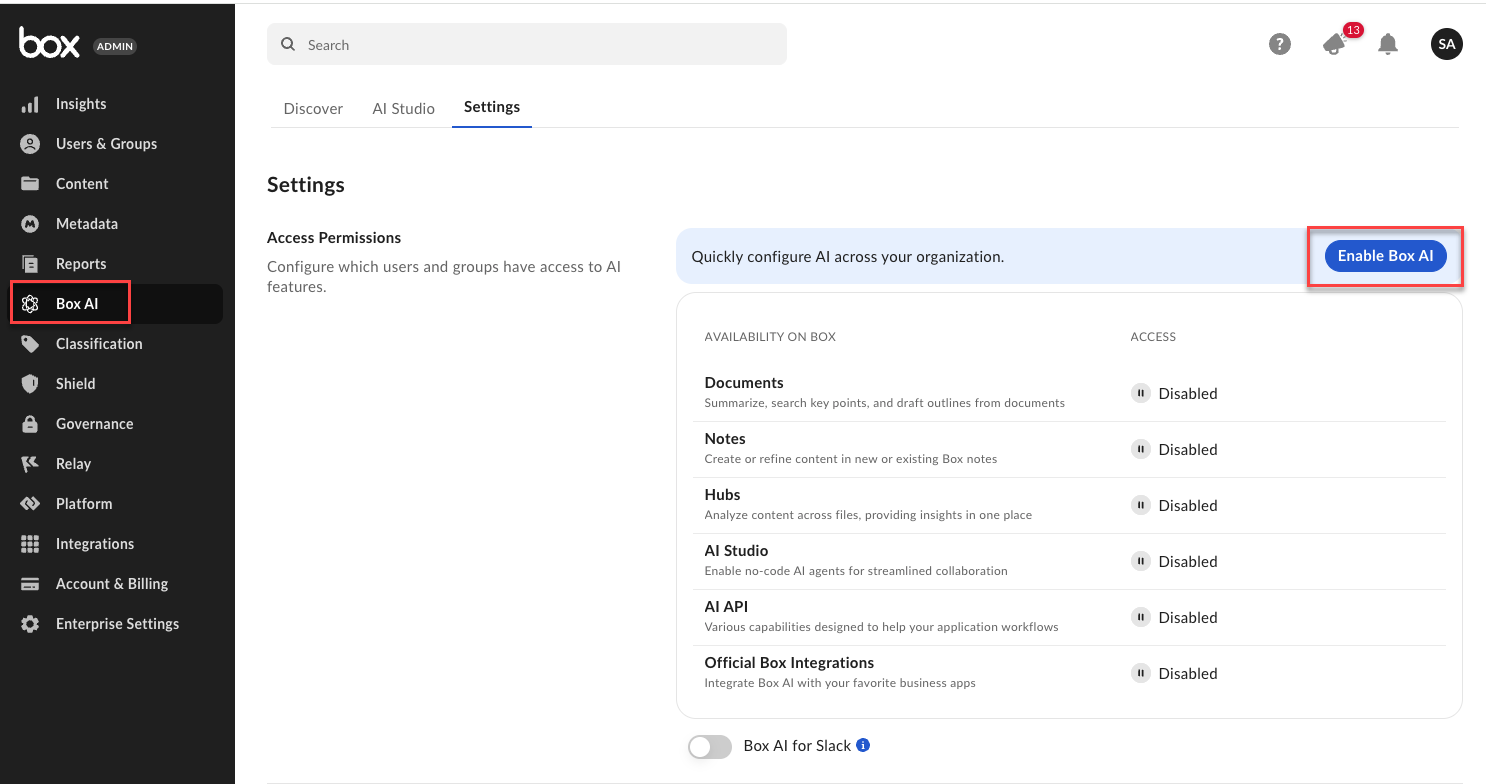Click the Metadata icon in sidebar
Screen dimensions: 1486x784
30,224
